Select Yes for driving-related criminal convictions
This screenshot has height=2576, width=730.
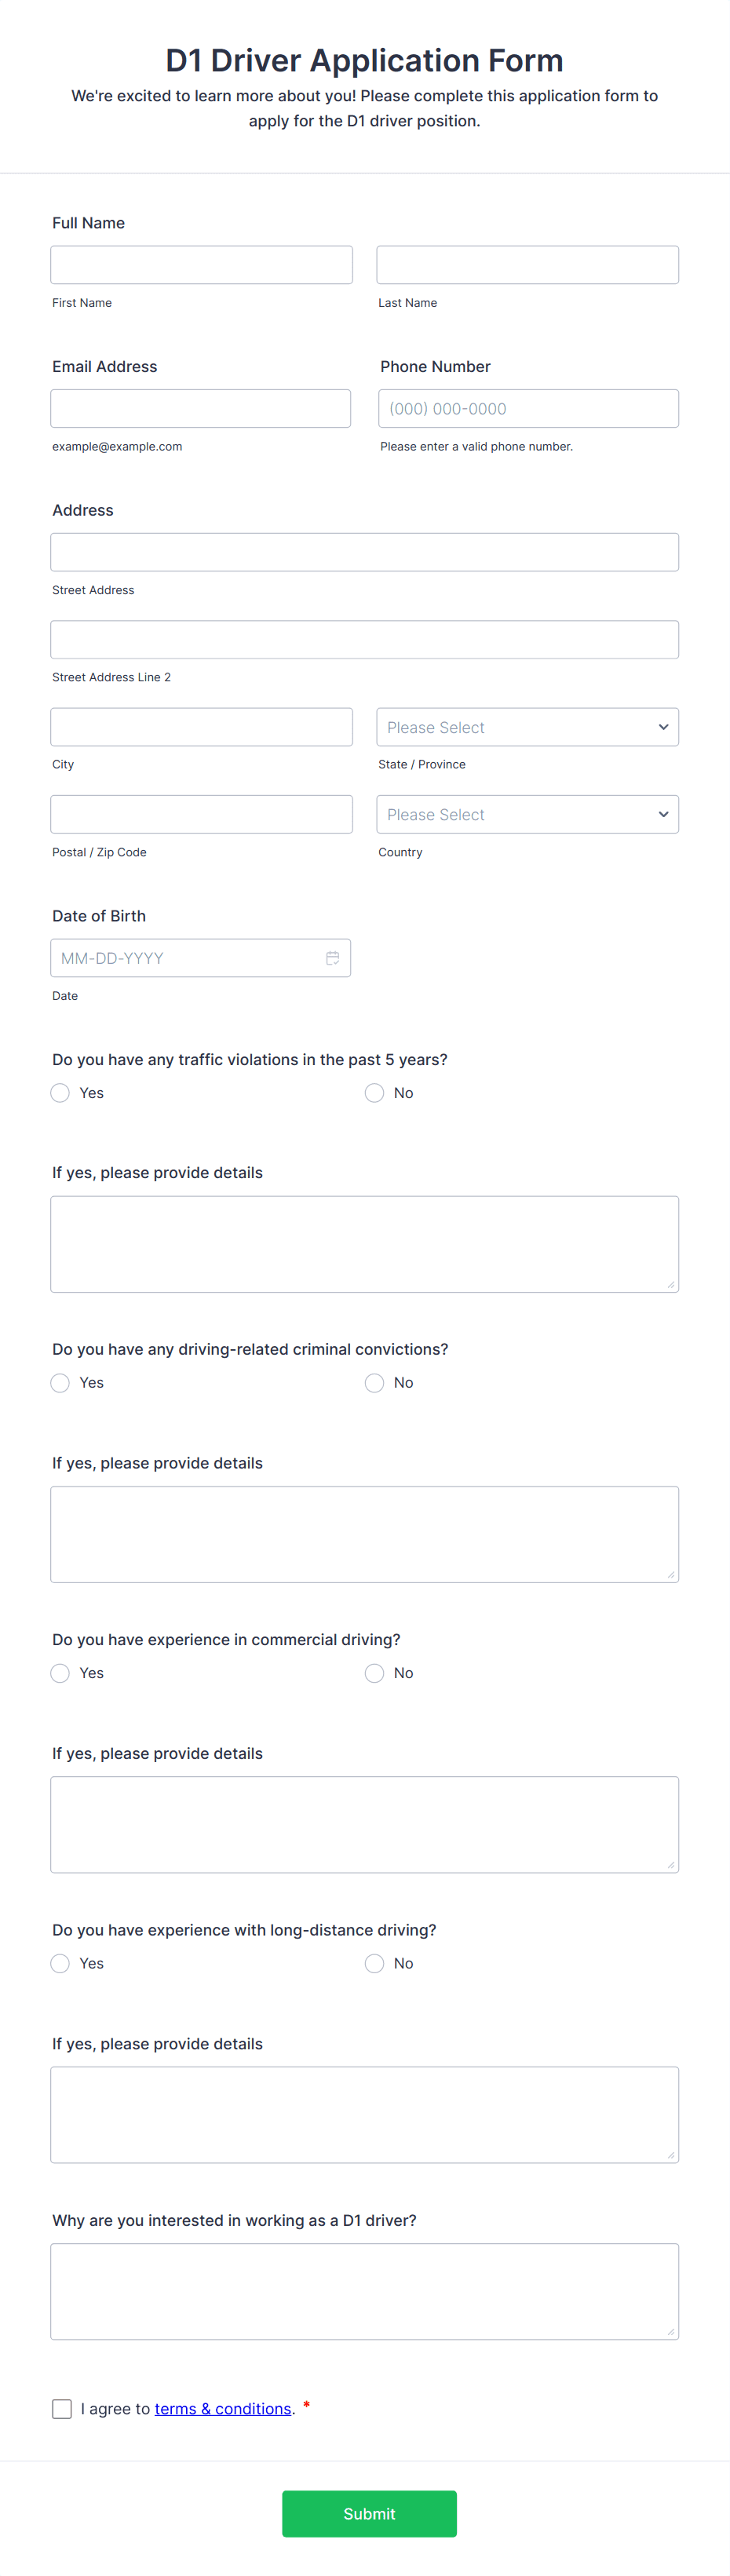tap(59, 1382)
